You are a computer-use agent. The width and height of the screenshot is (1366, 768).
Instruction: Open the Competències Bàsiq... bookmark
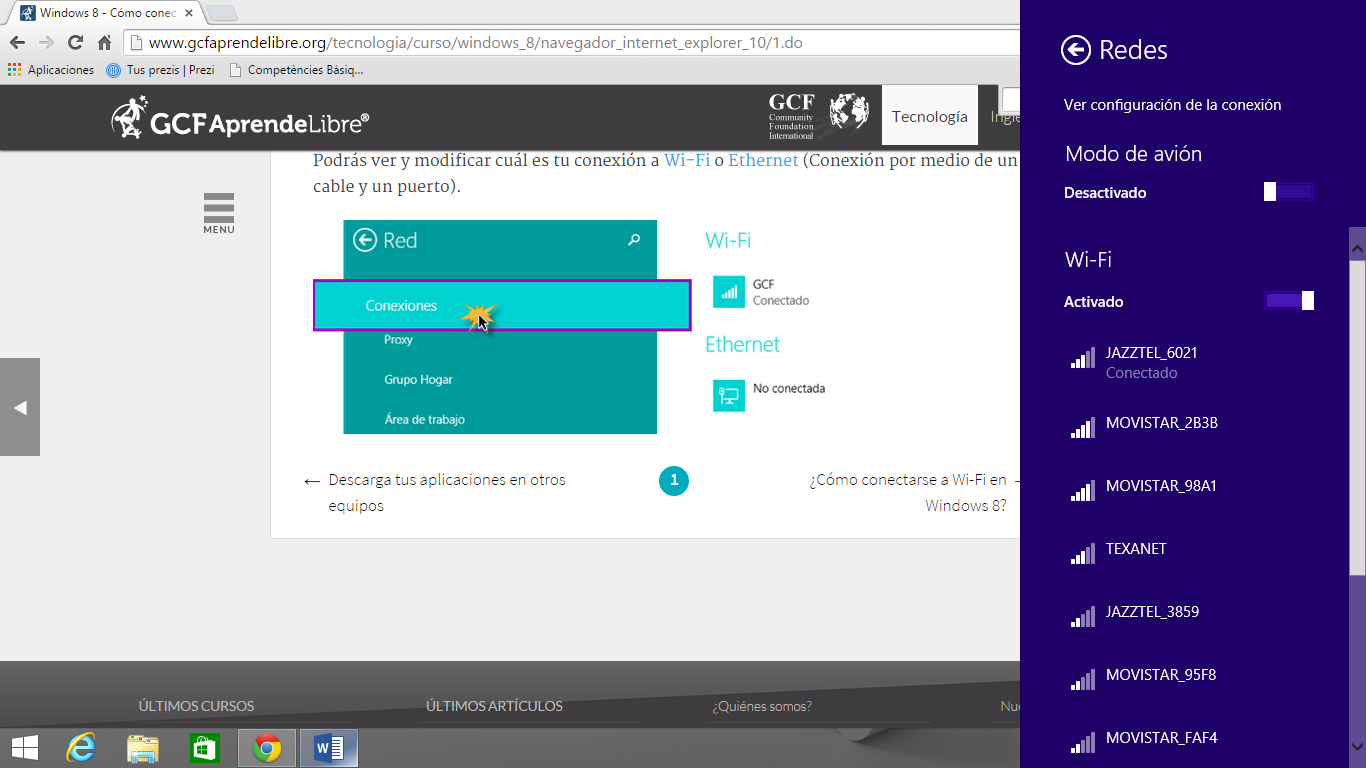296,70
